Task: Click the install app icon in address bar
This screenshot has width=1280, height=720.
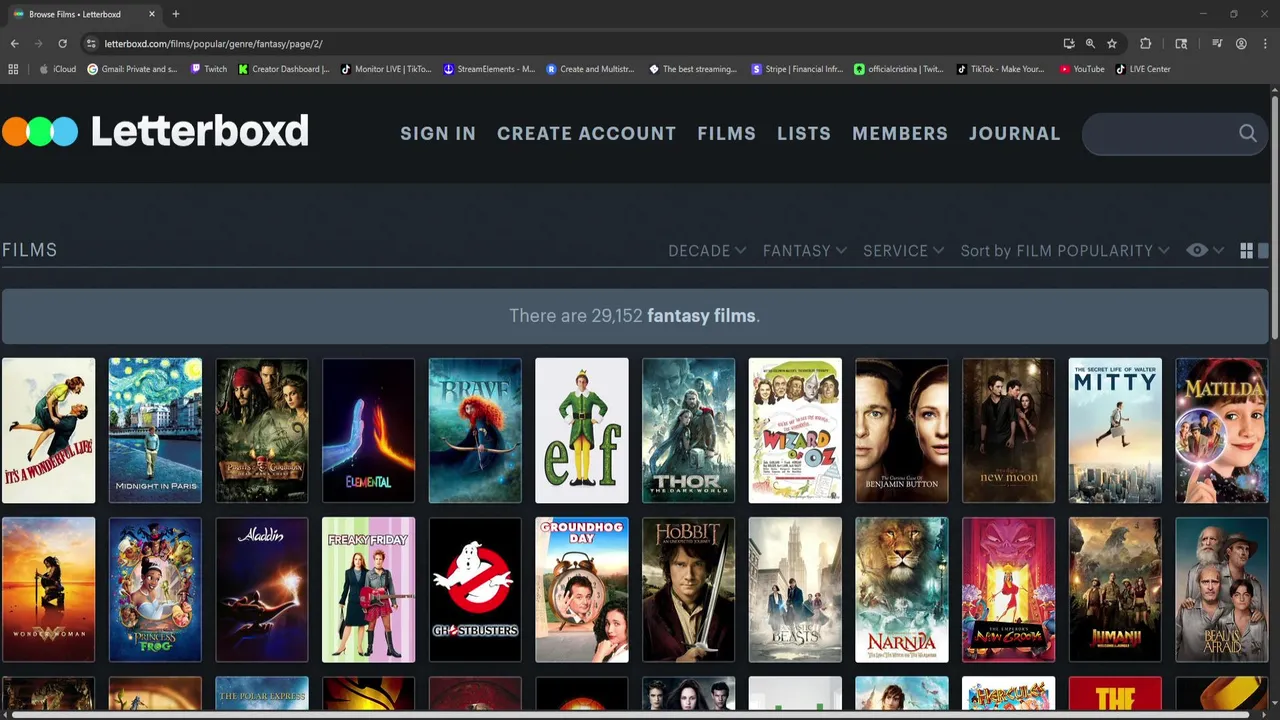Action: 1069,44
